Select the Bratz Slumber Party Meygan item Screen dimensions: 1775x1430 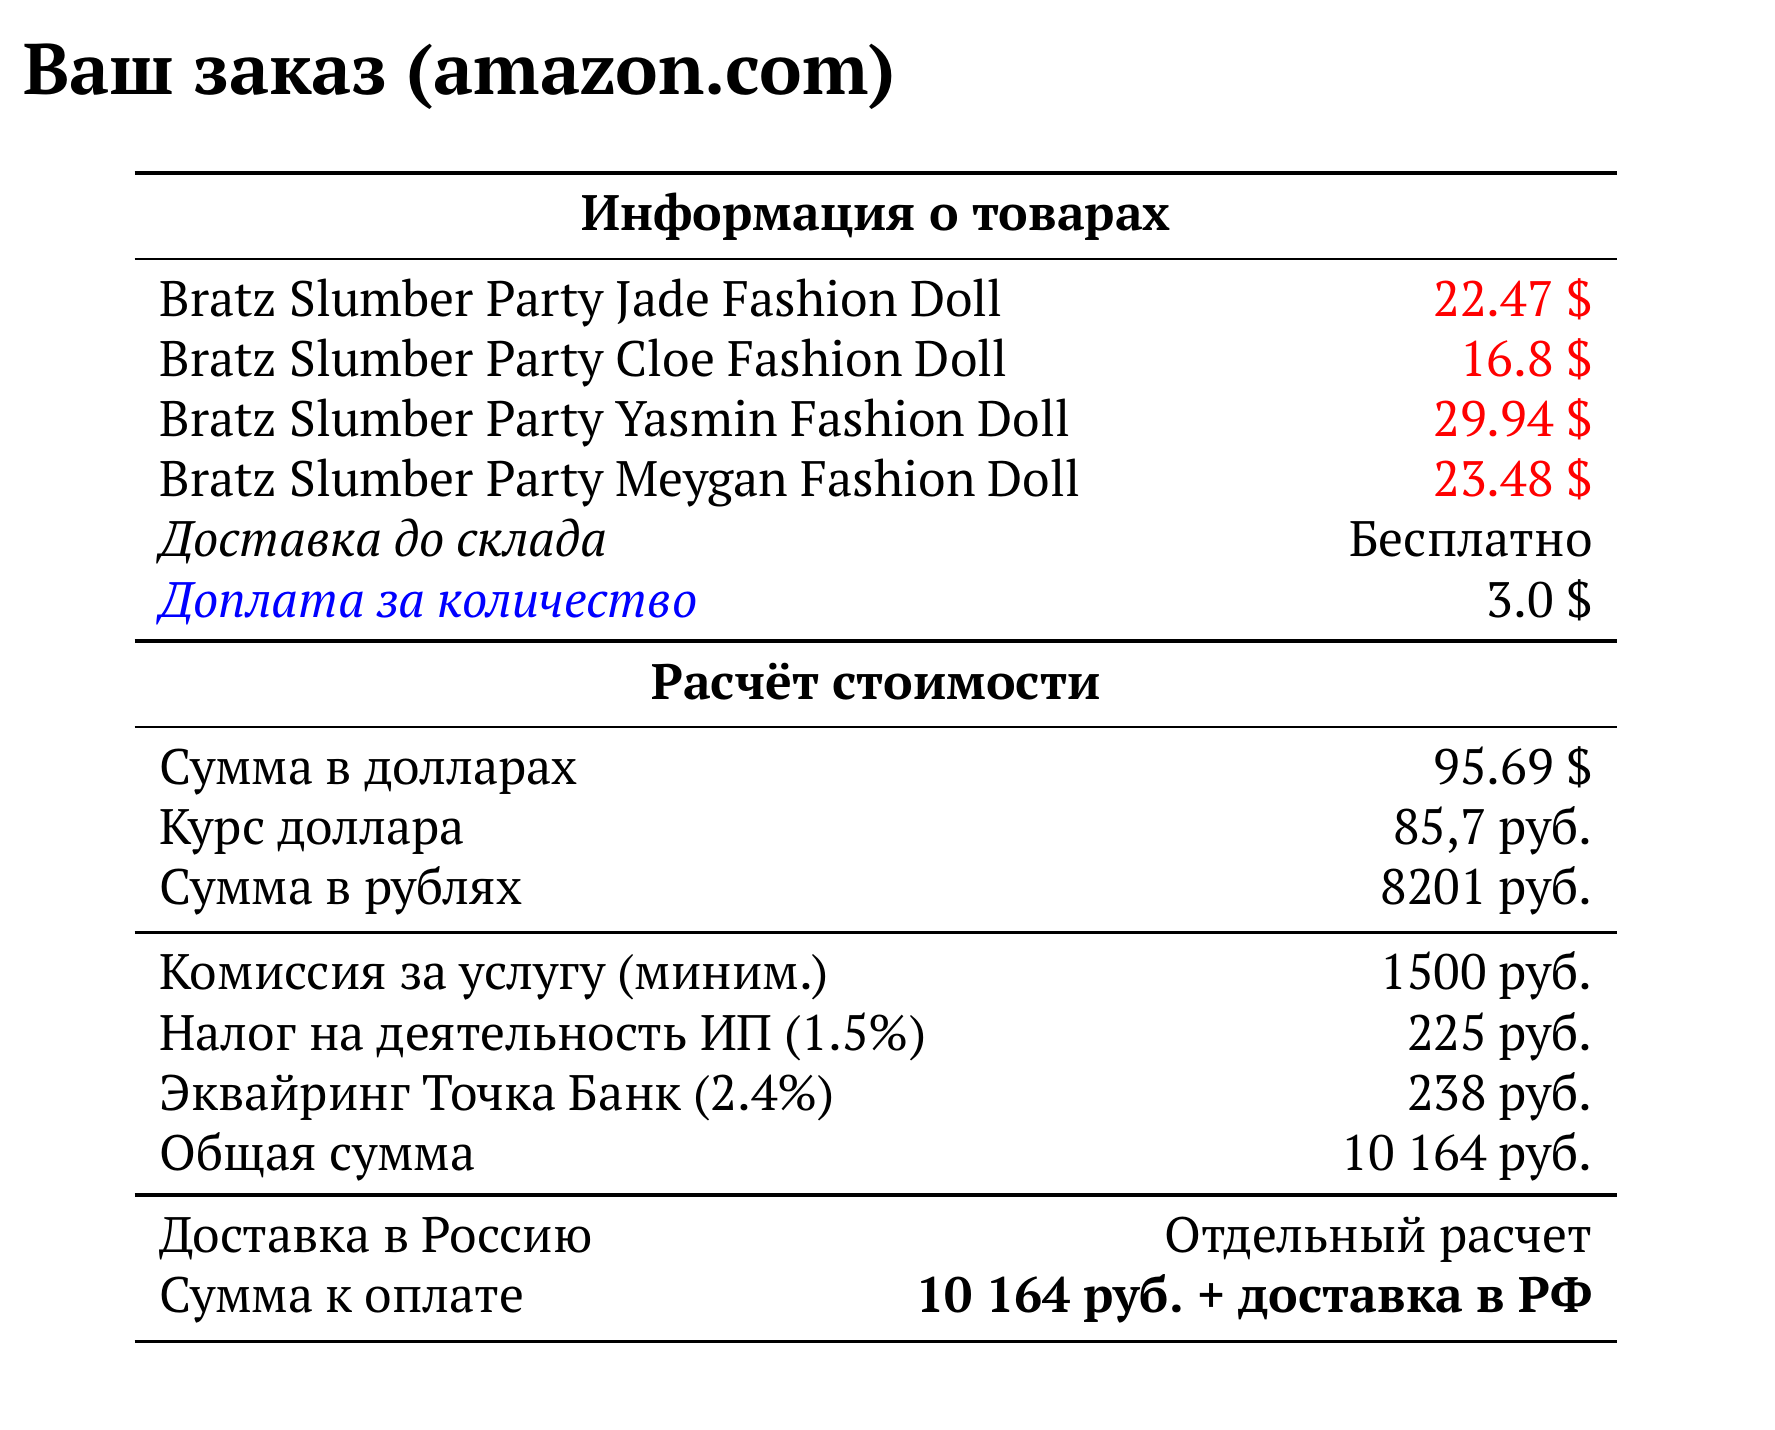[x=619, y=480]
